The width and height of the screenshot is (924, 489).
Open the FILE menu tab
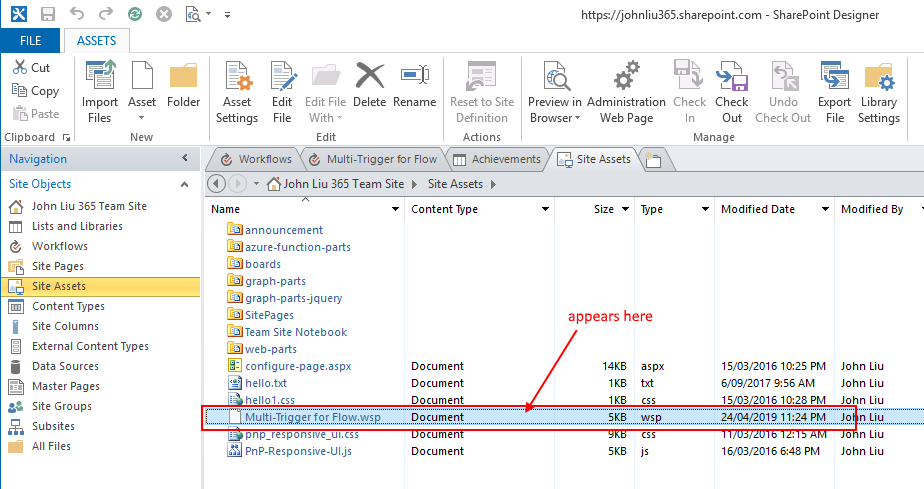pos(31,41)
